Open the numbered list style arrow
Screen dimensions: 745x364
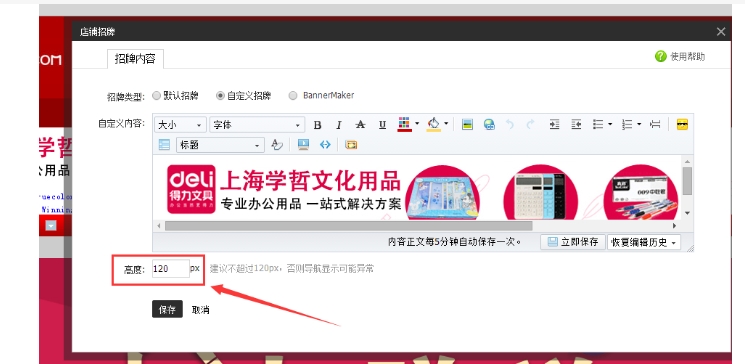click(x=639, y=125)
